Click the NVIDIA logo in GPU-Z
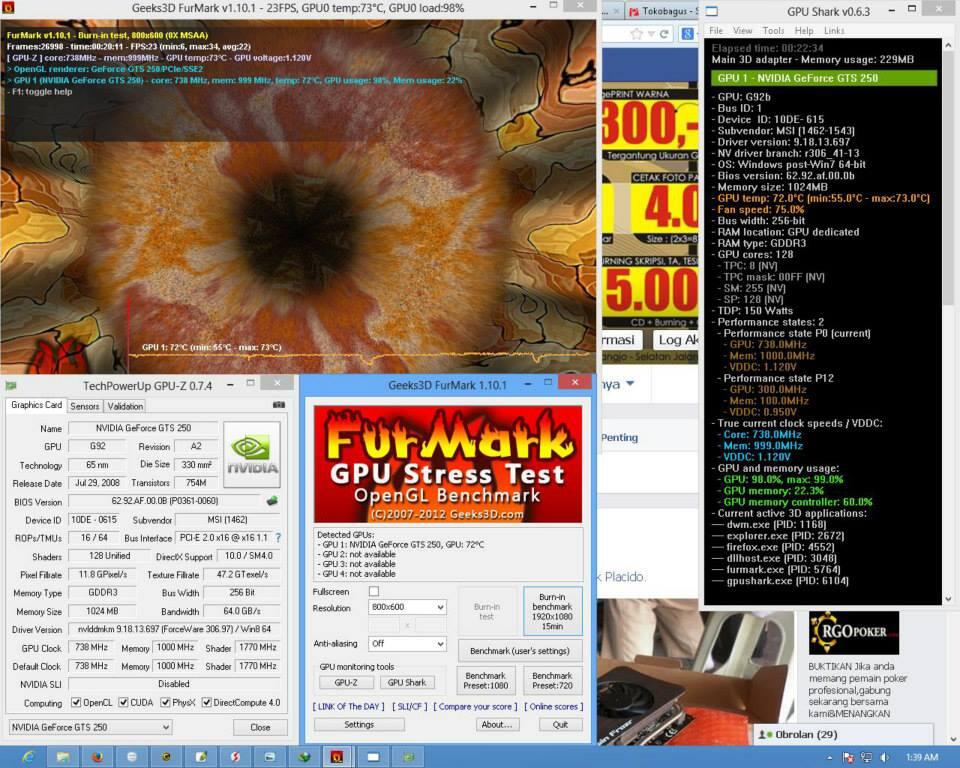This screenshot has width=960, height=768. click(251, 453)
